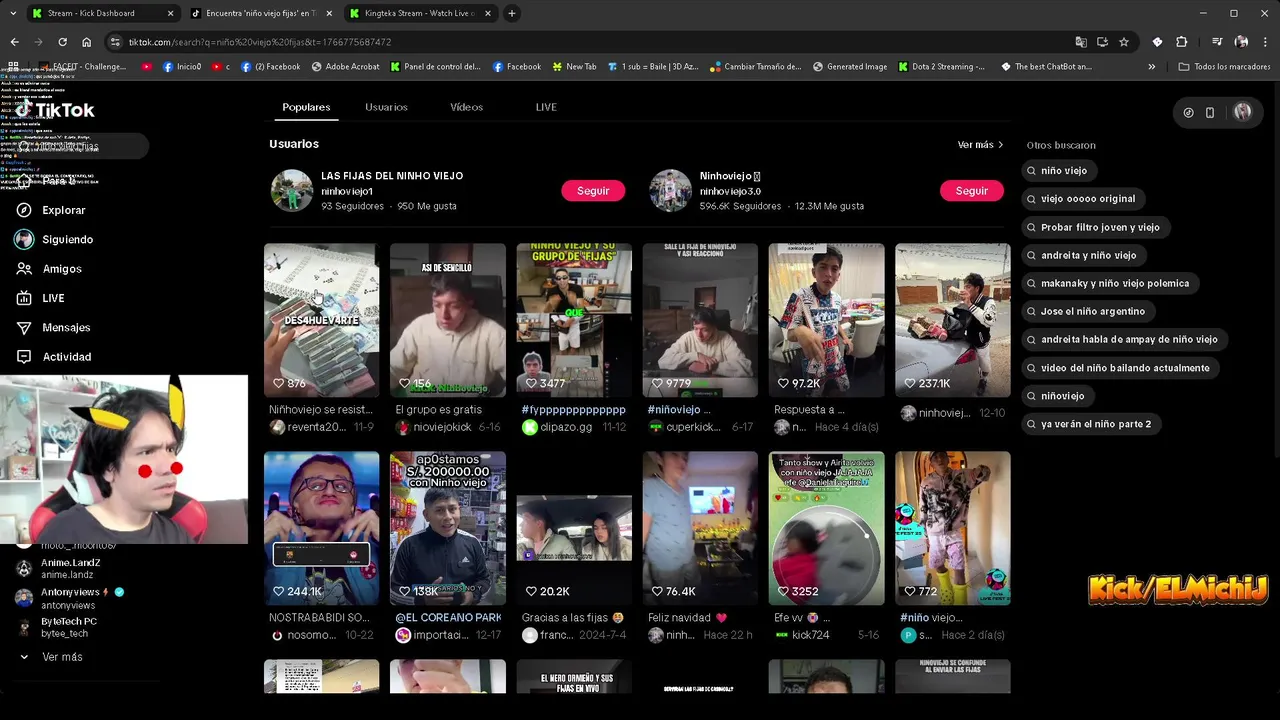Screen dimensions: 1280x720
Task: Open Anime.LandZ account in sidebar
Action: (x=58, y=569)
